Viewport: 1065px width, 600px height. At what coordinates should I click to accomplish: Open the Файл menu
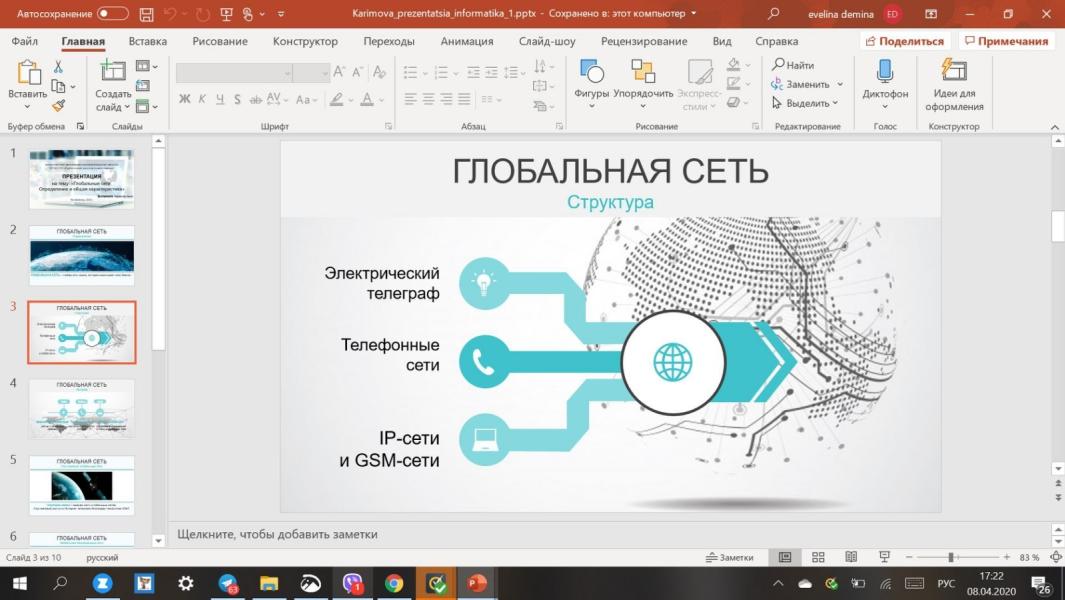pos(24,41)
